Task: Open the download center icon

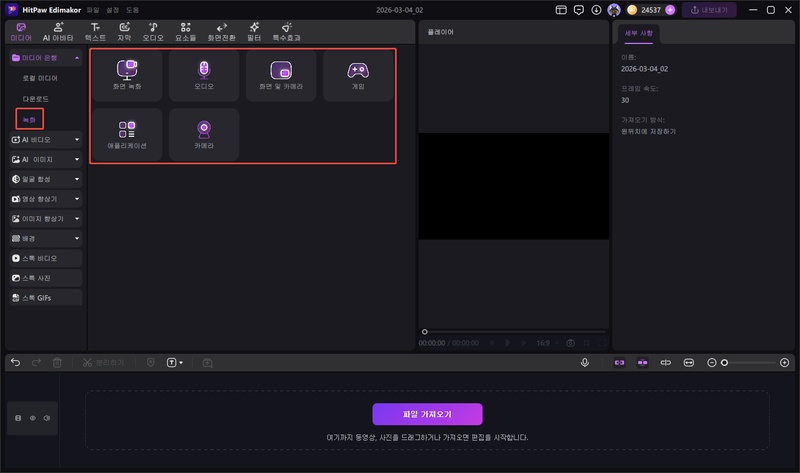Action: [x=596, y=10]
